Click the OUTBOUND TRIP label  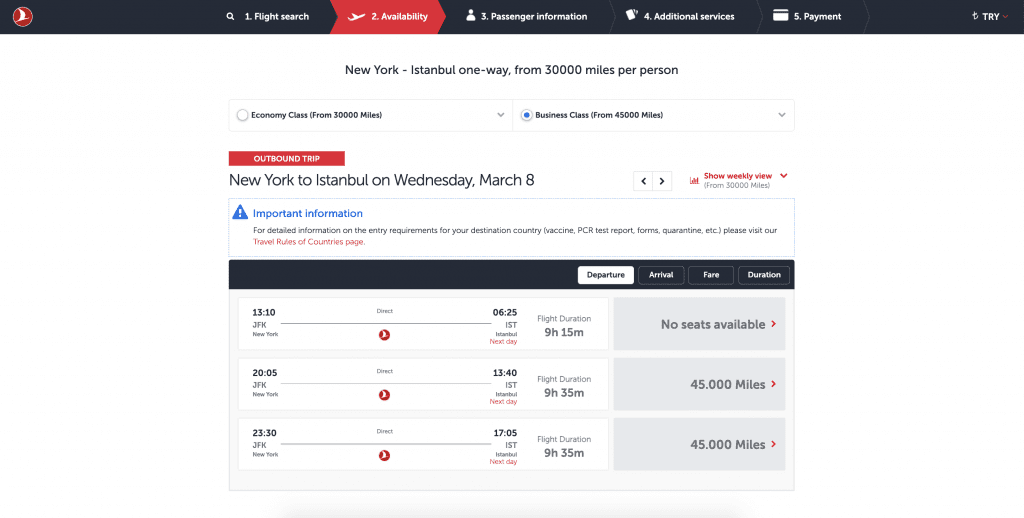pos(287,159)
